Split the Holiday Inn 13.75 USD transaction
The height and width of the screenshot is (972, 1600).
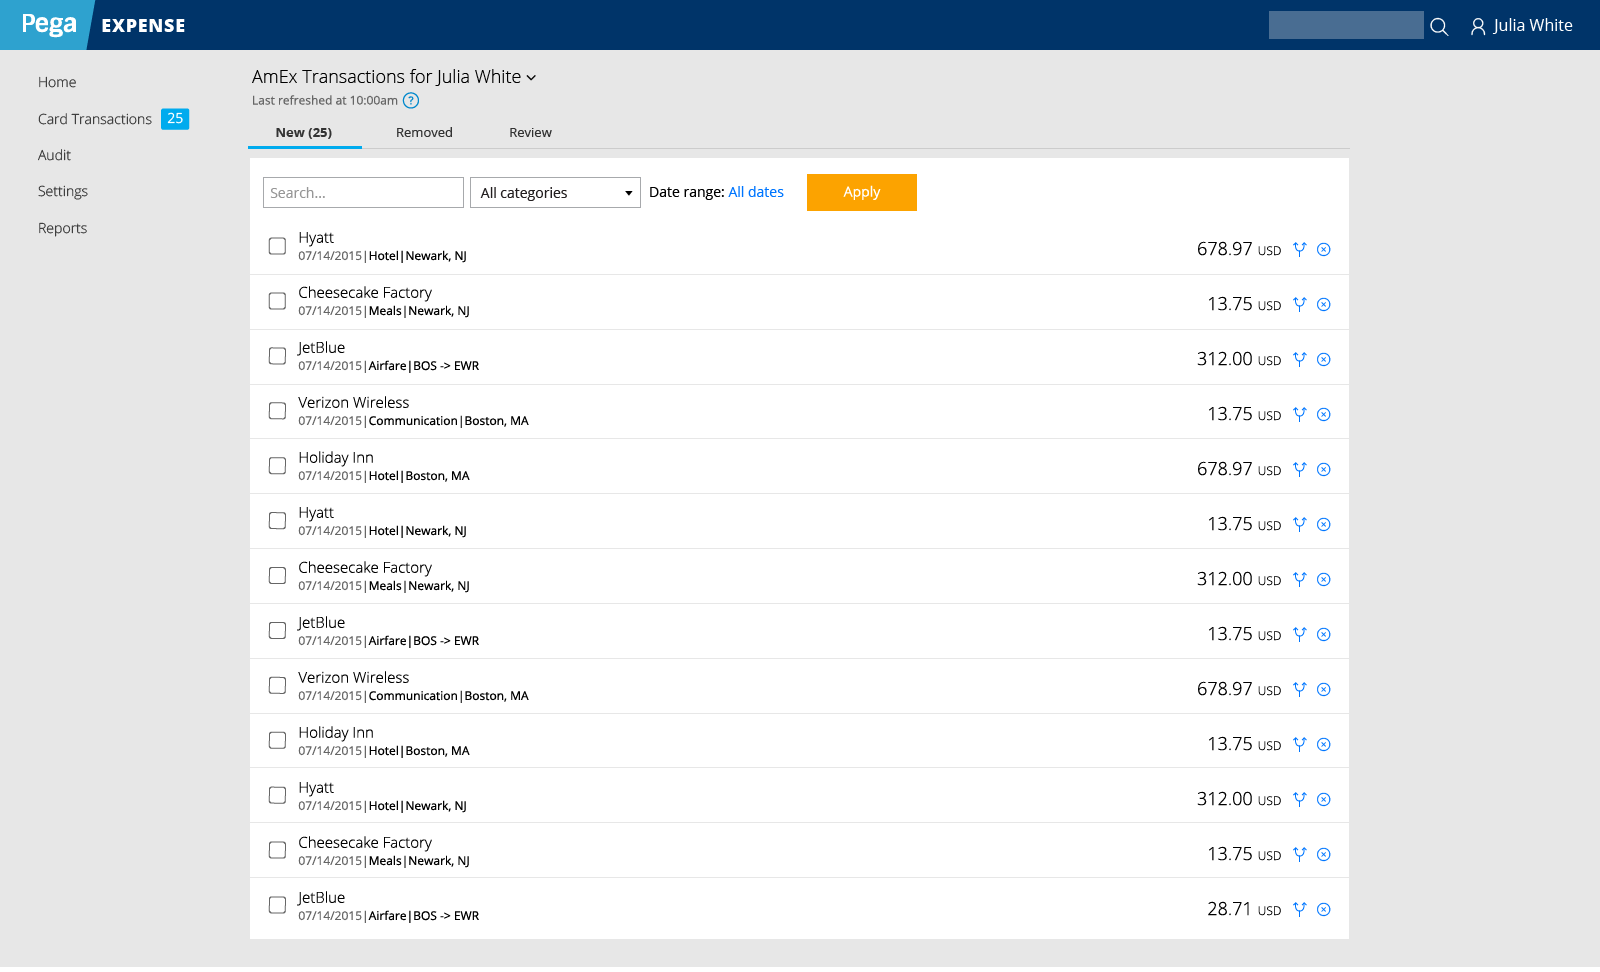pos(1300,744)
